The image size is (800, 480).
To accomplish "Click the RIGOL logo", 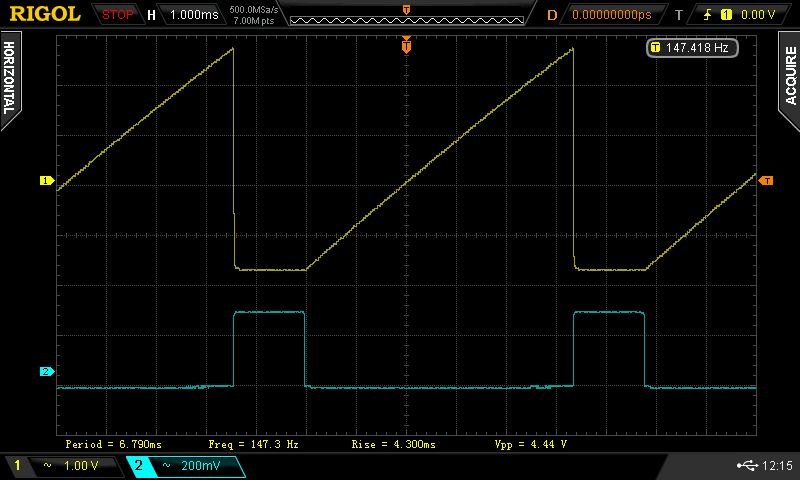I will [45, 14].
